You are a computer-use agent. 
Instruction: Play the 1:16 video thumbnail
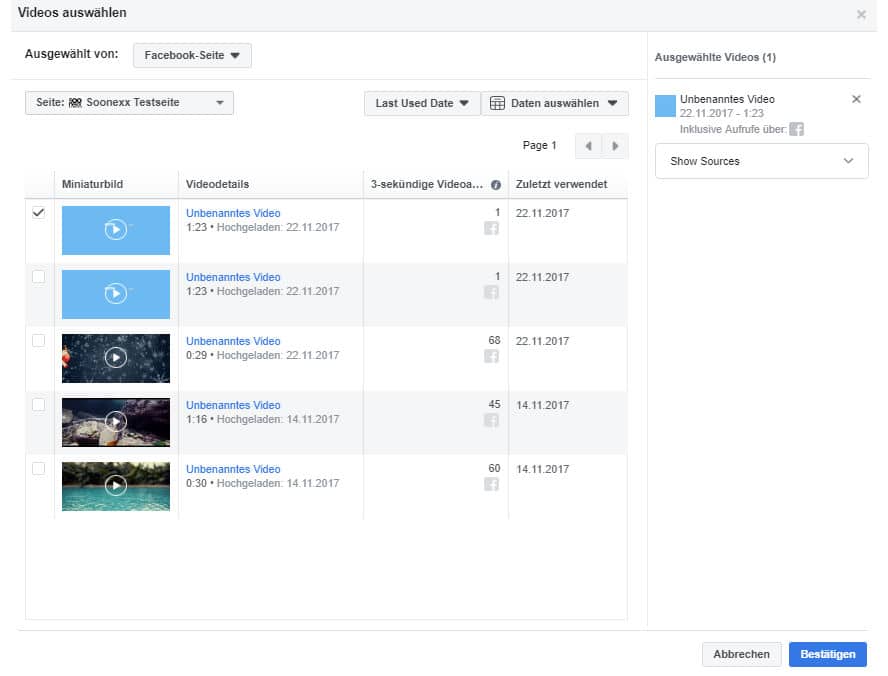point(116,421)
